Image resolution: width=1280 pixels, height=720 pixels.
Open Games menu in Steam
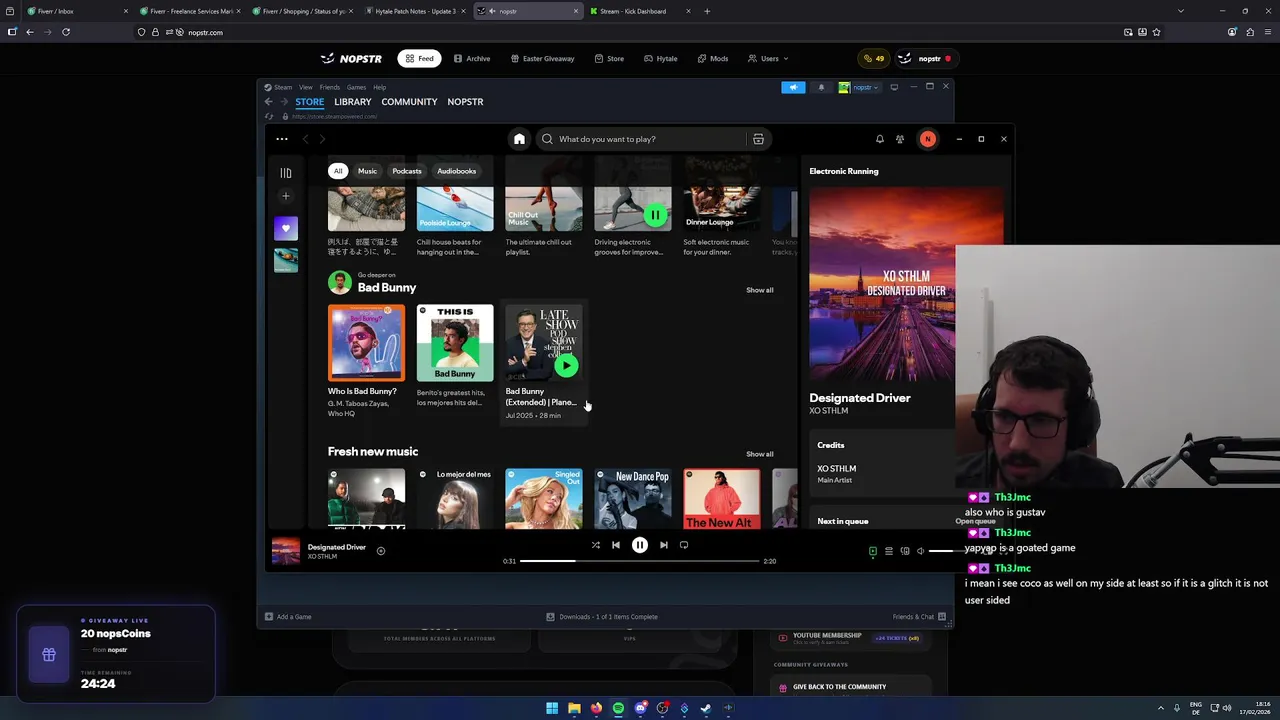click(x=356, y=87)
